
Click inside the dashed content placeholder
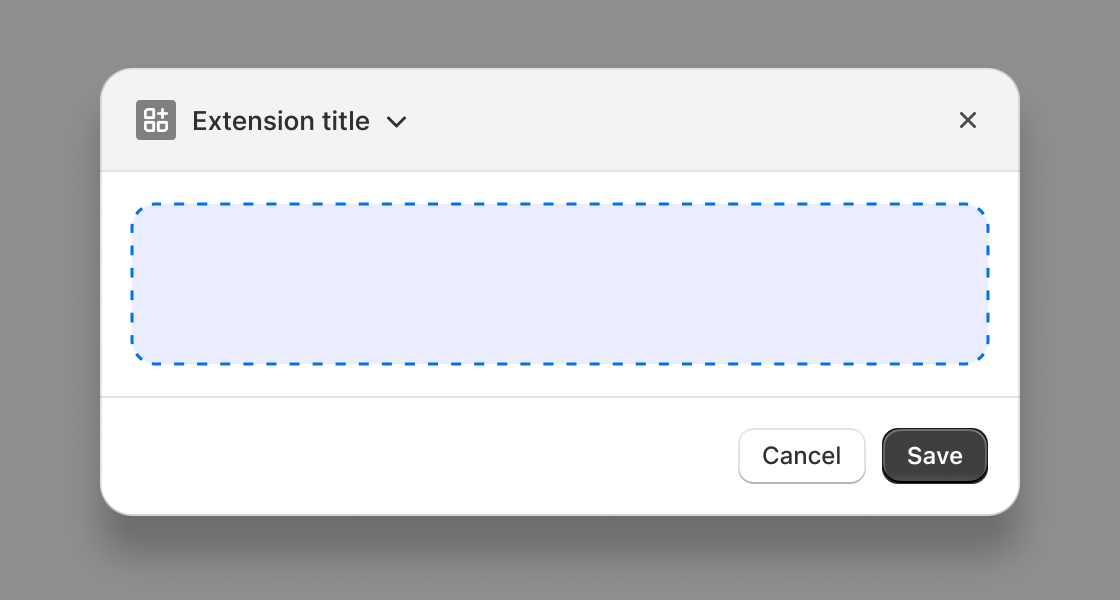click(561, 284)
